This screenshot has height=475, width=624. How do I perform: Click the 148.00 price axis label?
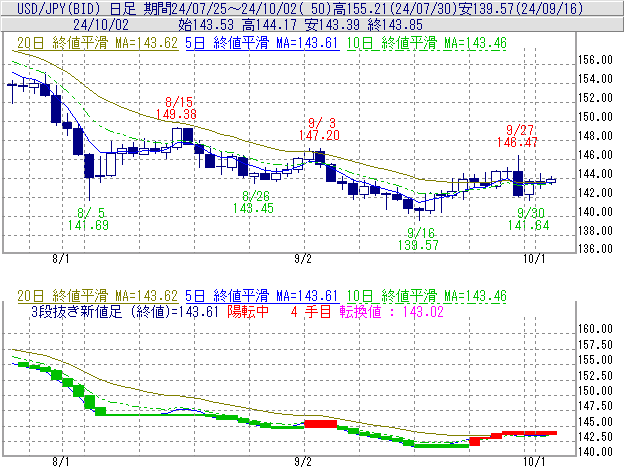(x=595, y=136)
